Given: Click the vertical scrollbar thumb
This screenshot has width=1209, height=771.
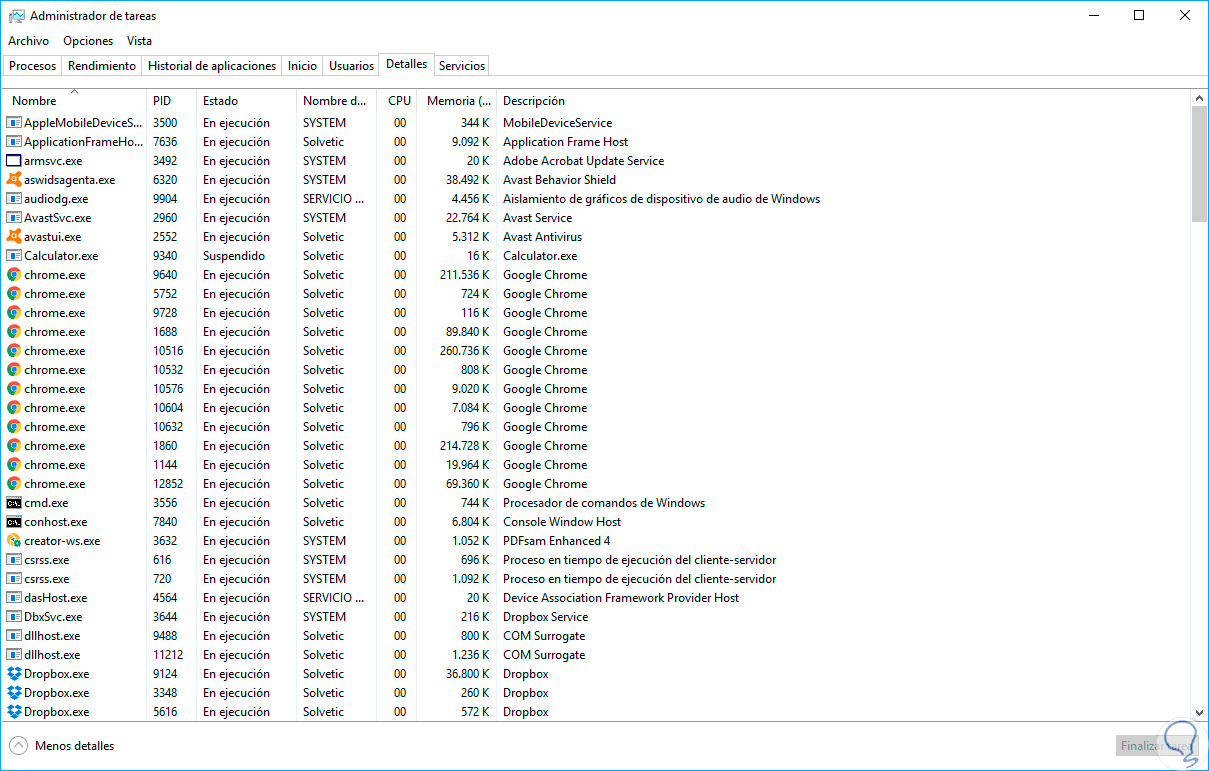Looking at the screenshot, I should [x=1200, y=164].
